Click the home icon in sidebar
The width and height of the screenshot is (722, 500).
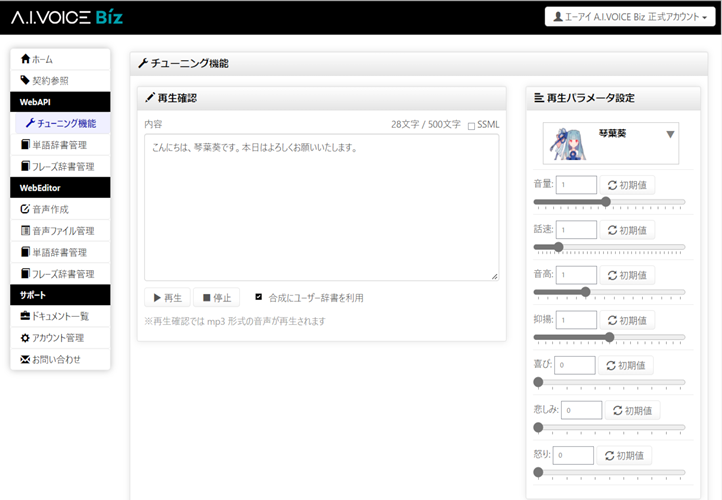25,58
